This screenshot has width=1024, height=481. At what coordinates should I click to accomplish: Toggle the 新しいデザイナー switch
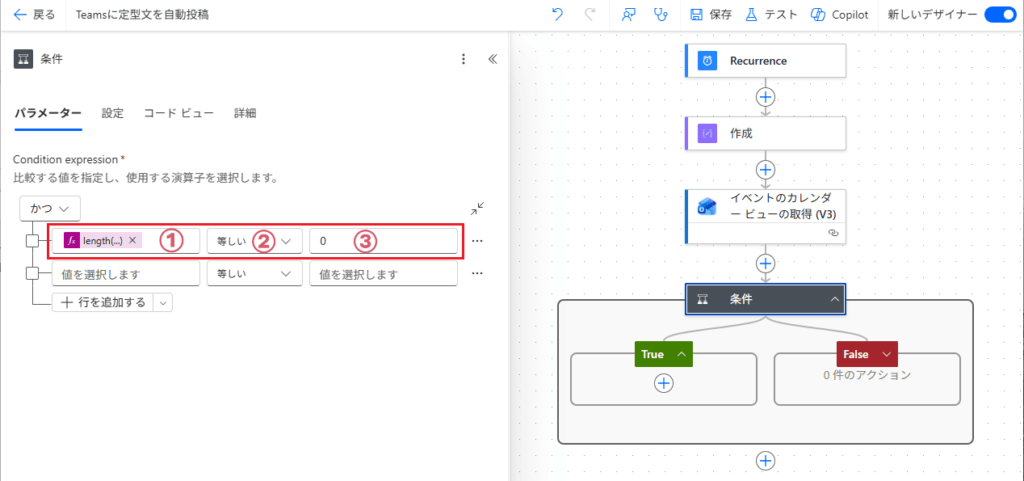click(x=999, y=15)
